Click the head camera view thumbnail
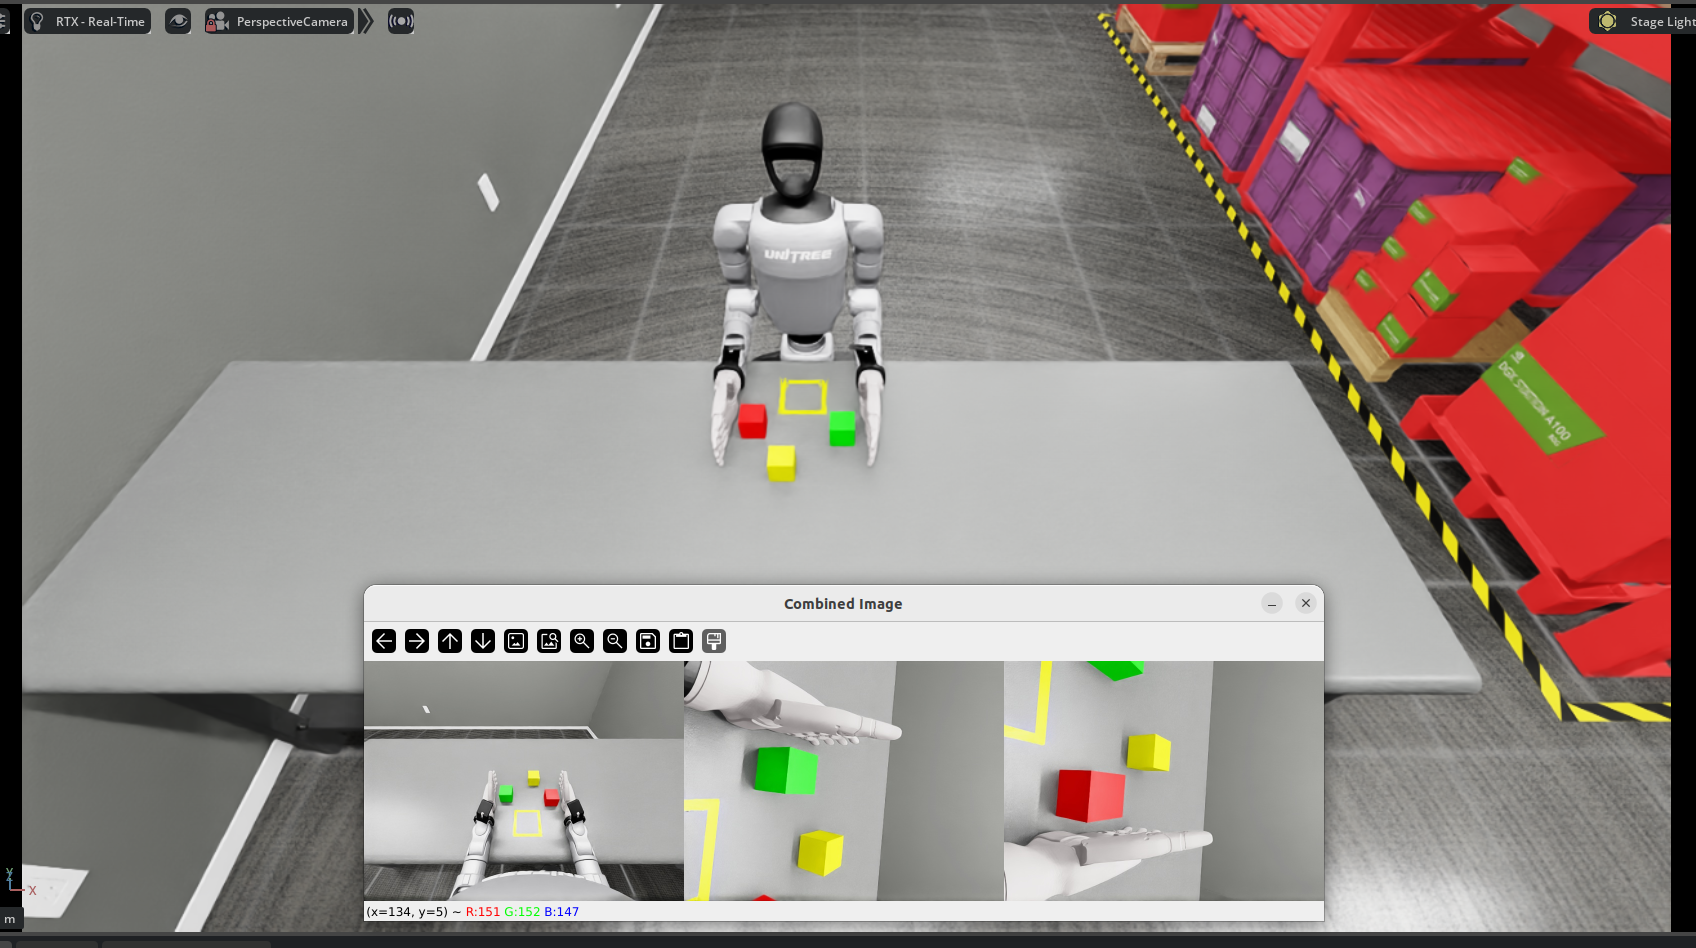 pos(523,780)
